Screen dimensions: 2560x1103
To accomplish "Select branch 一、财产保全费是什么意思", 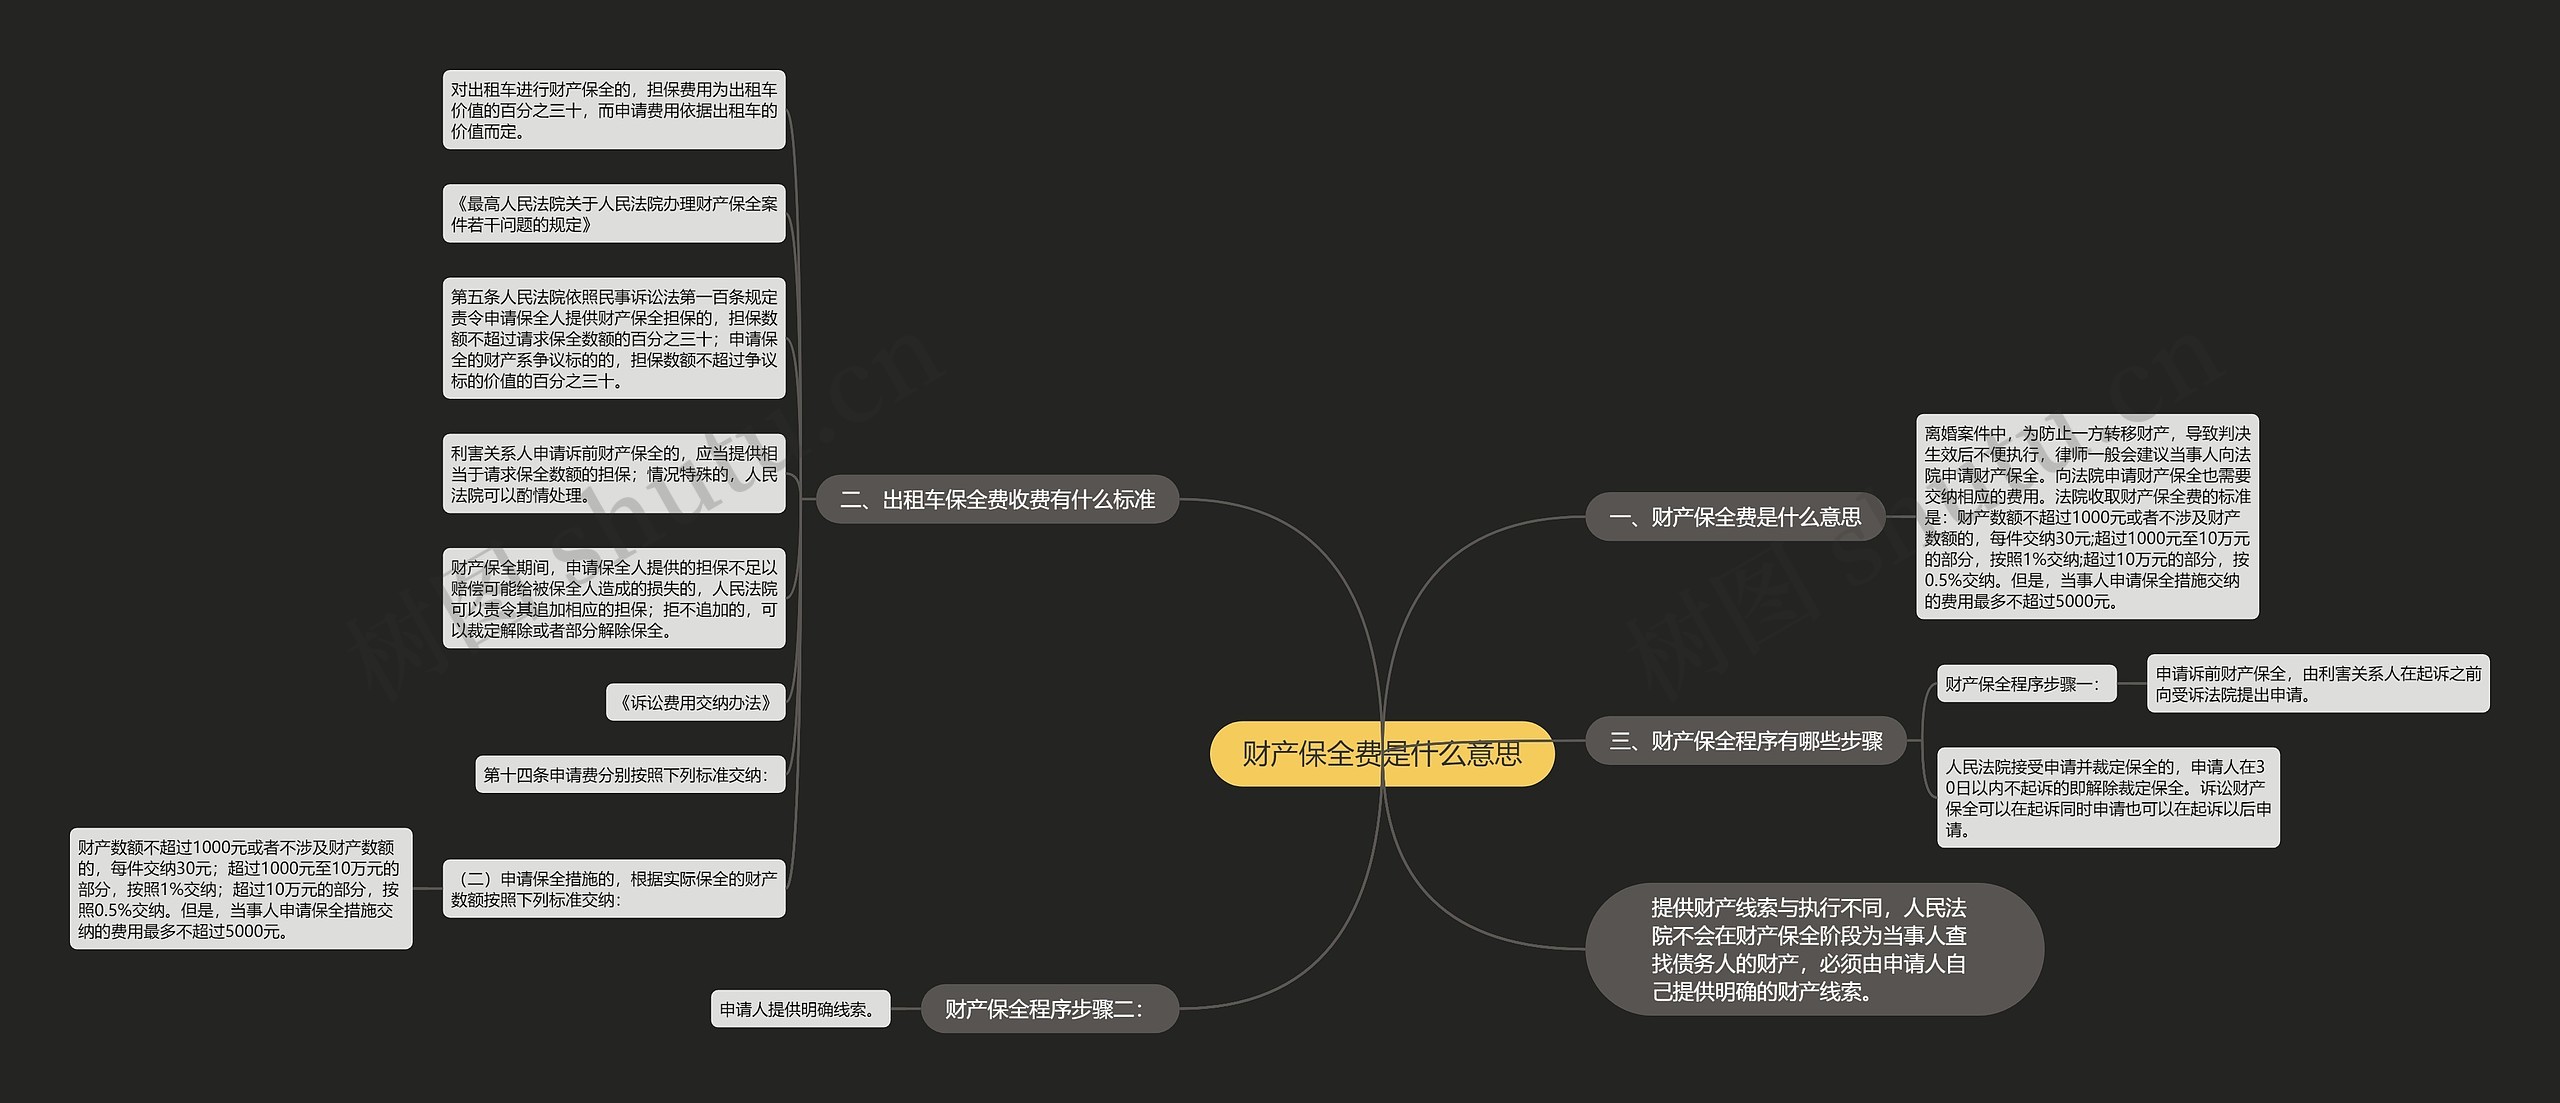I will [1735, 517].
